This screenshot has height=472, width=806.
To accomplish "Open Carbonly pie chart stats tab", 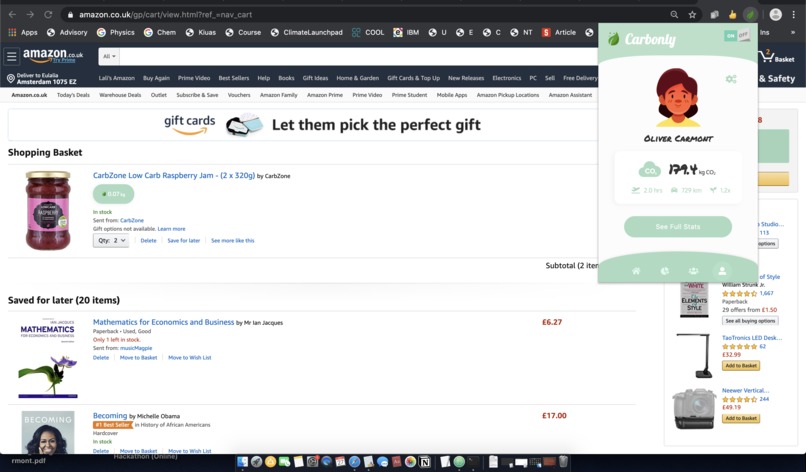I will (665, 271).
